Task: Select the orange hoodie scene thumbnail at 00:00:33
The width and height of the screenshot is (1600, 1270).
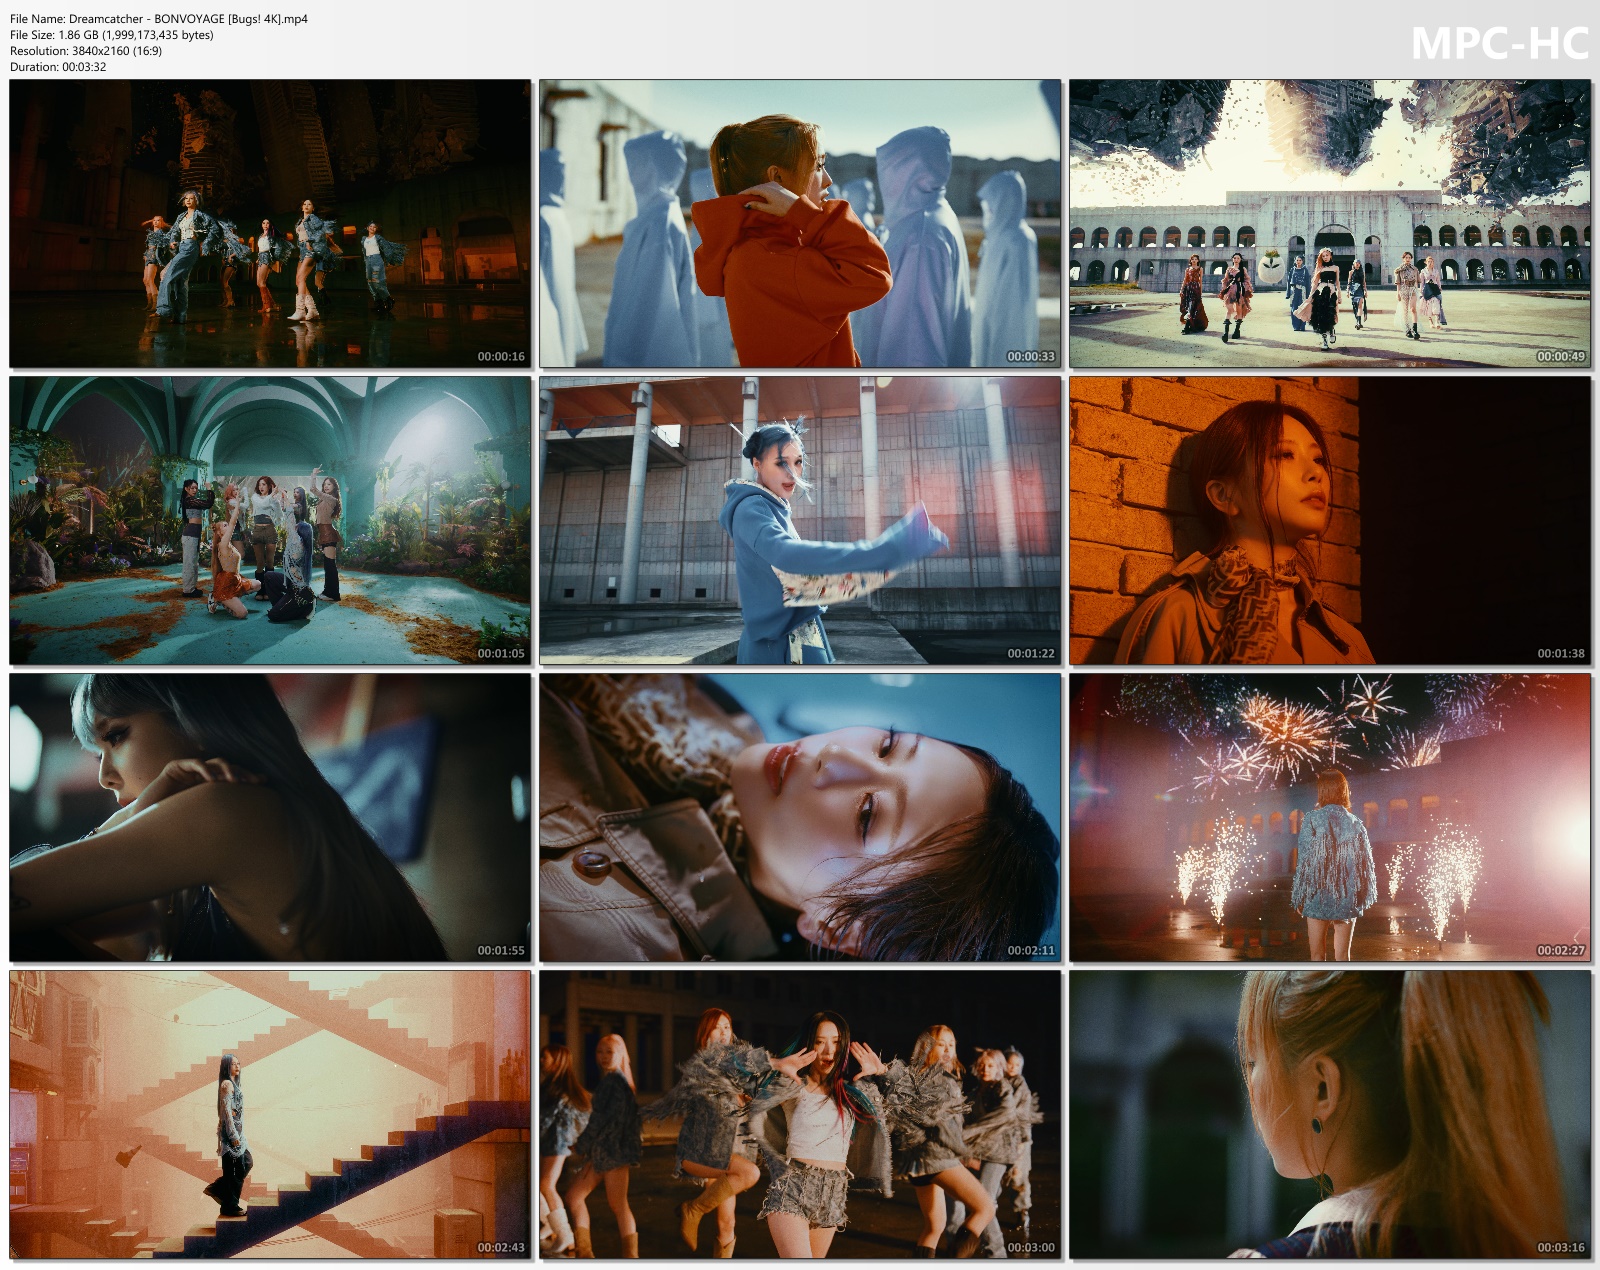Action: click(x=800, y=222)
